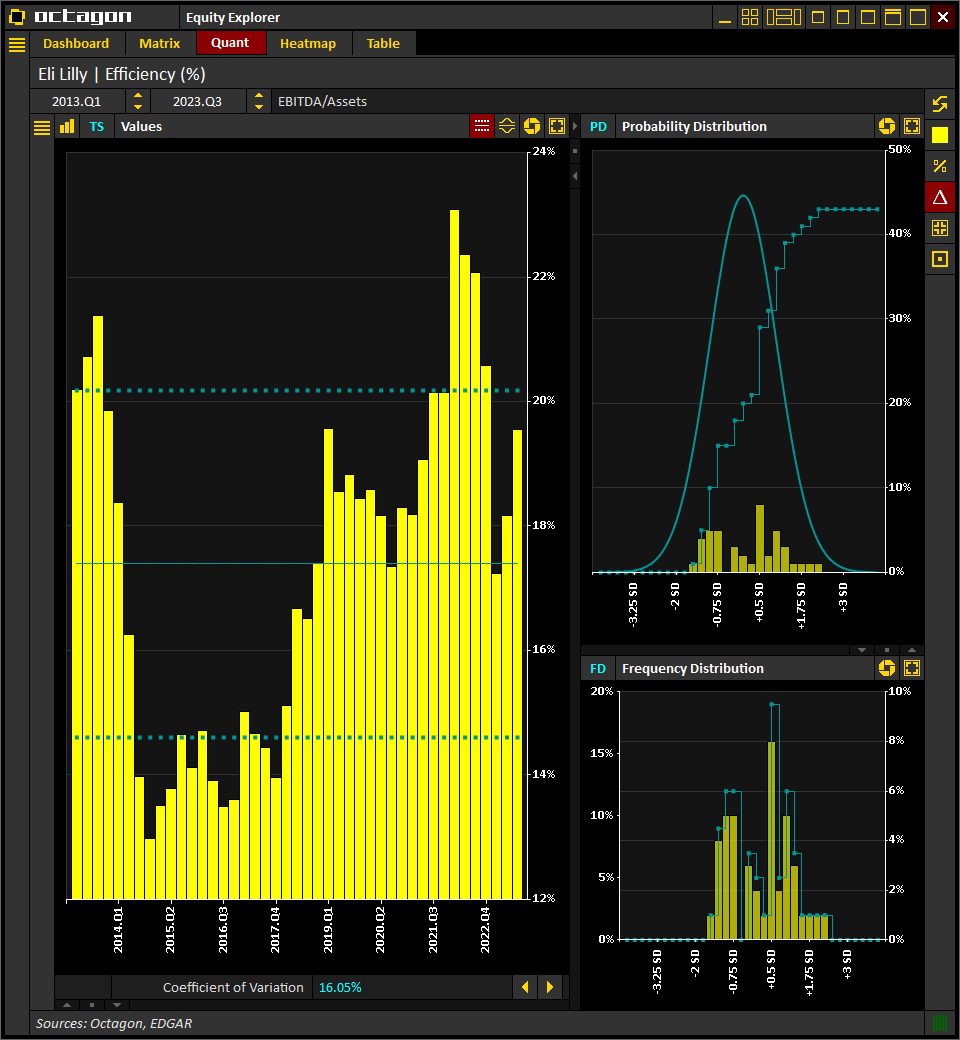Go to the next statistic with the right arrow
Viewport: 960px width, 1040px height.
550,987
